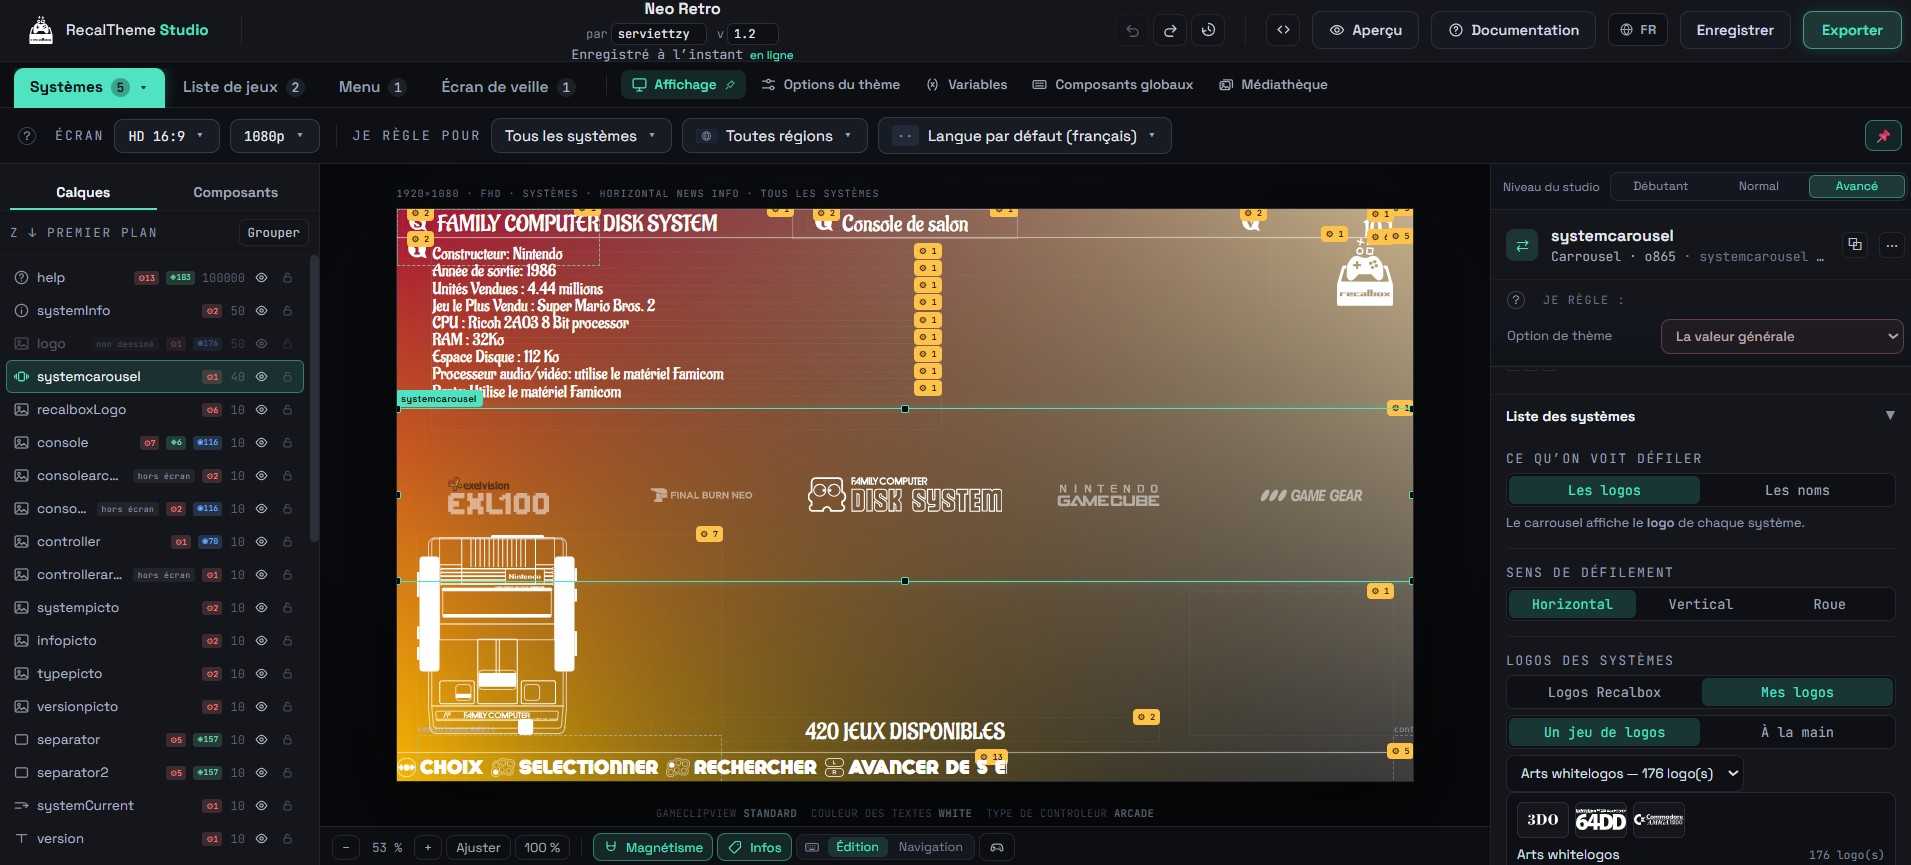Open the Documentation link
1911x865 pixels.
coord(1514,30)
